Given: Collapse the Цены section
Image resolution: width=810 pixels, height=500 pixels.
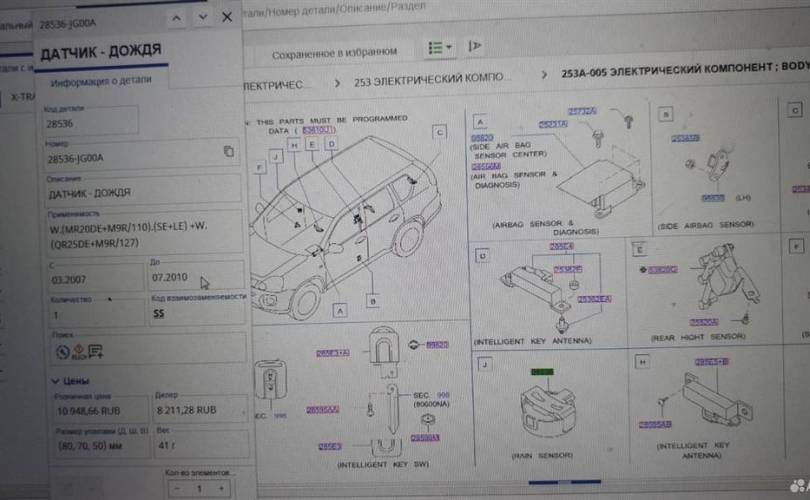Looking at the screenshot, I should (54, 381).
